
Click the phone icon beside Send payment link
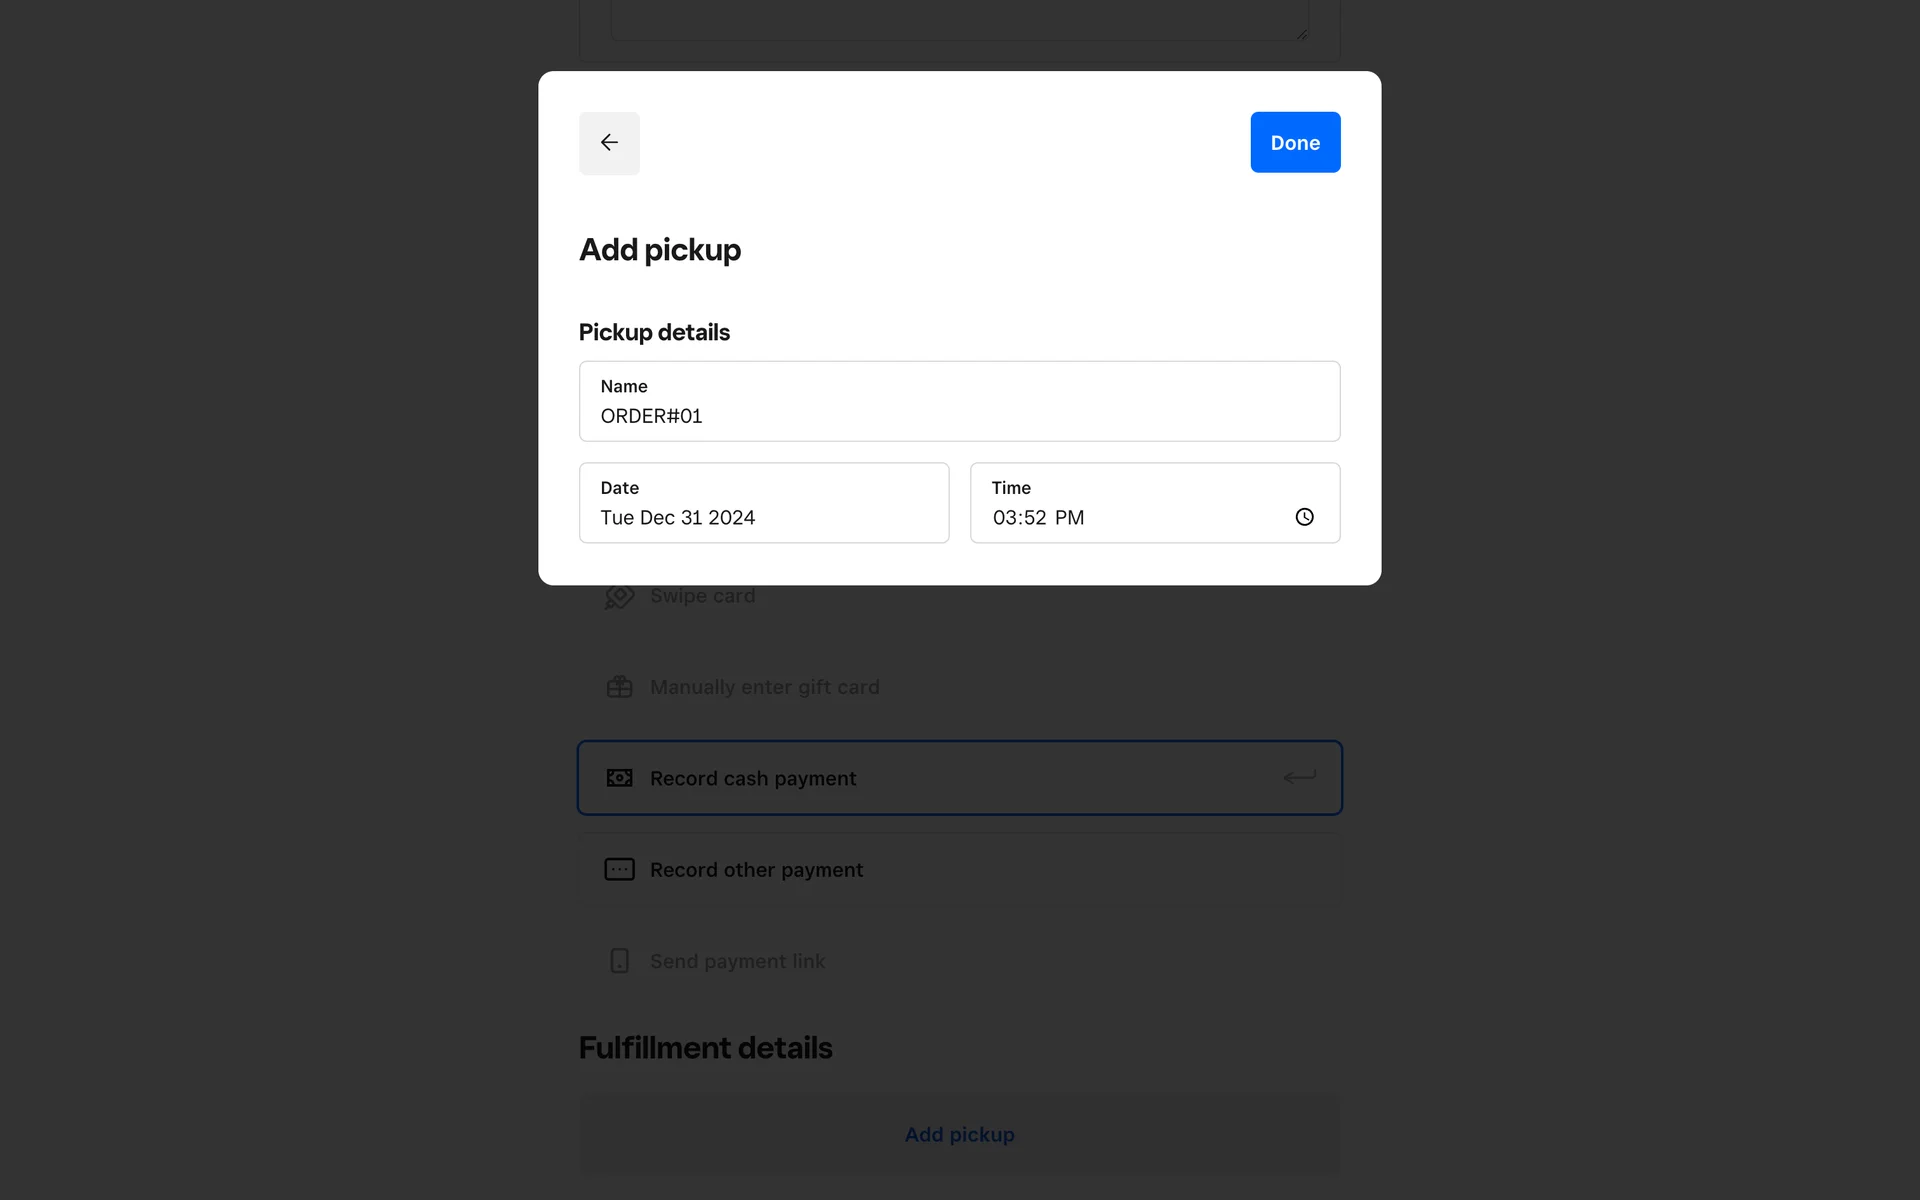click(x=619, y=961)
